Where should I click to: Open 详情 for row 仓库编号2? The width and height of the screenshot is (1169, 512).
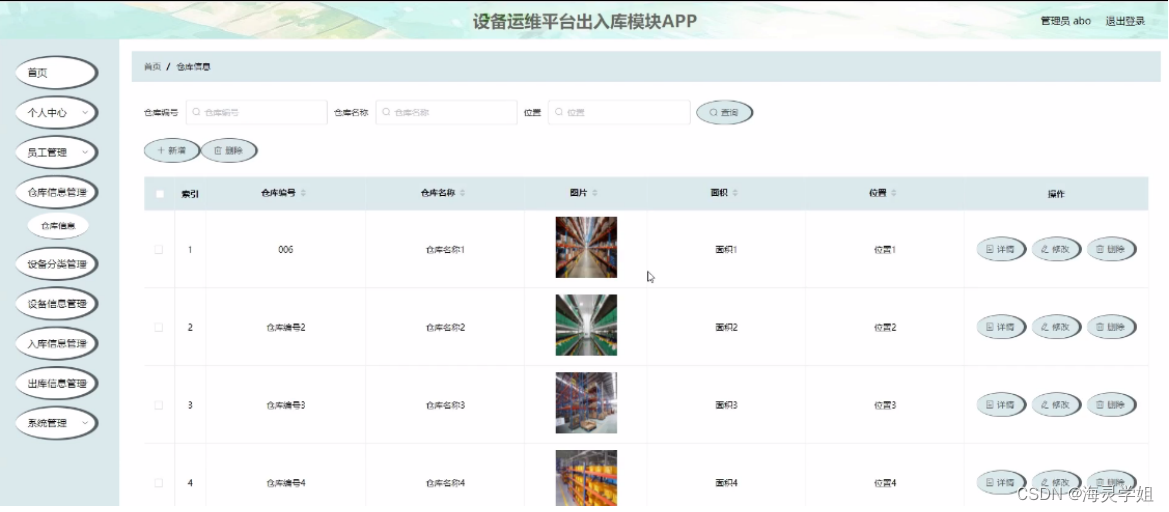pos(1001,327)
